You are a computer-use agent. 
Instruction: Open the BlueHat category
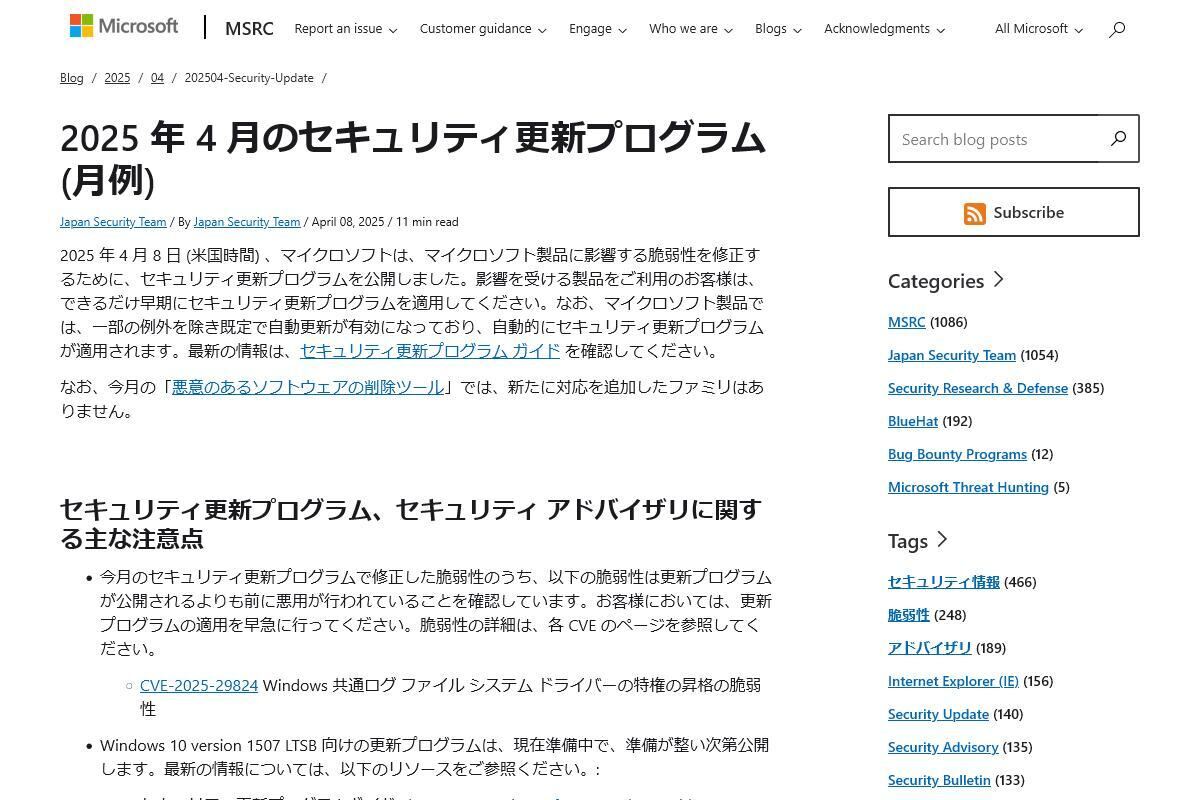point(913,421)
